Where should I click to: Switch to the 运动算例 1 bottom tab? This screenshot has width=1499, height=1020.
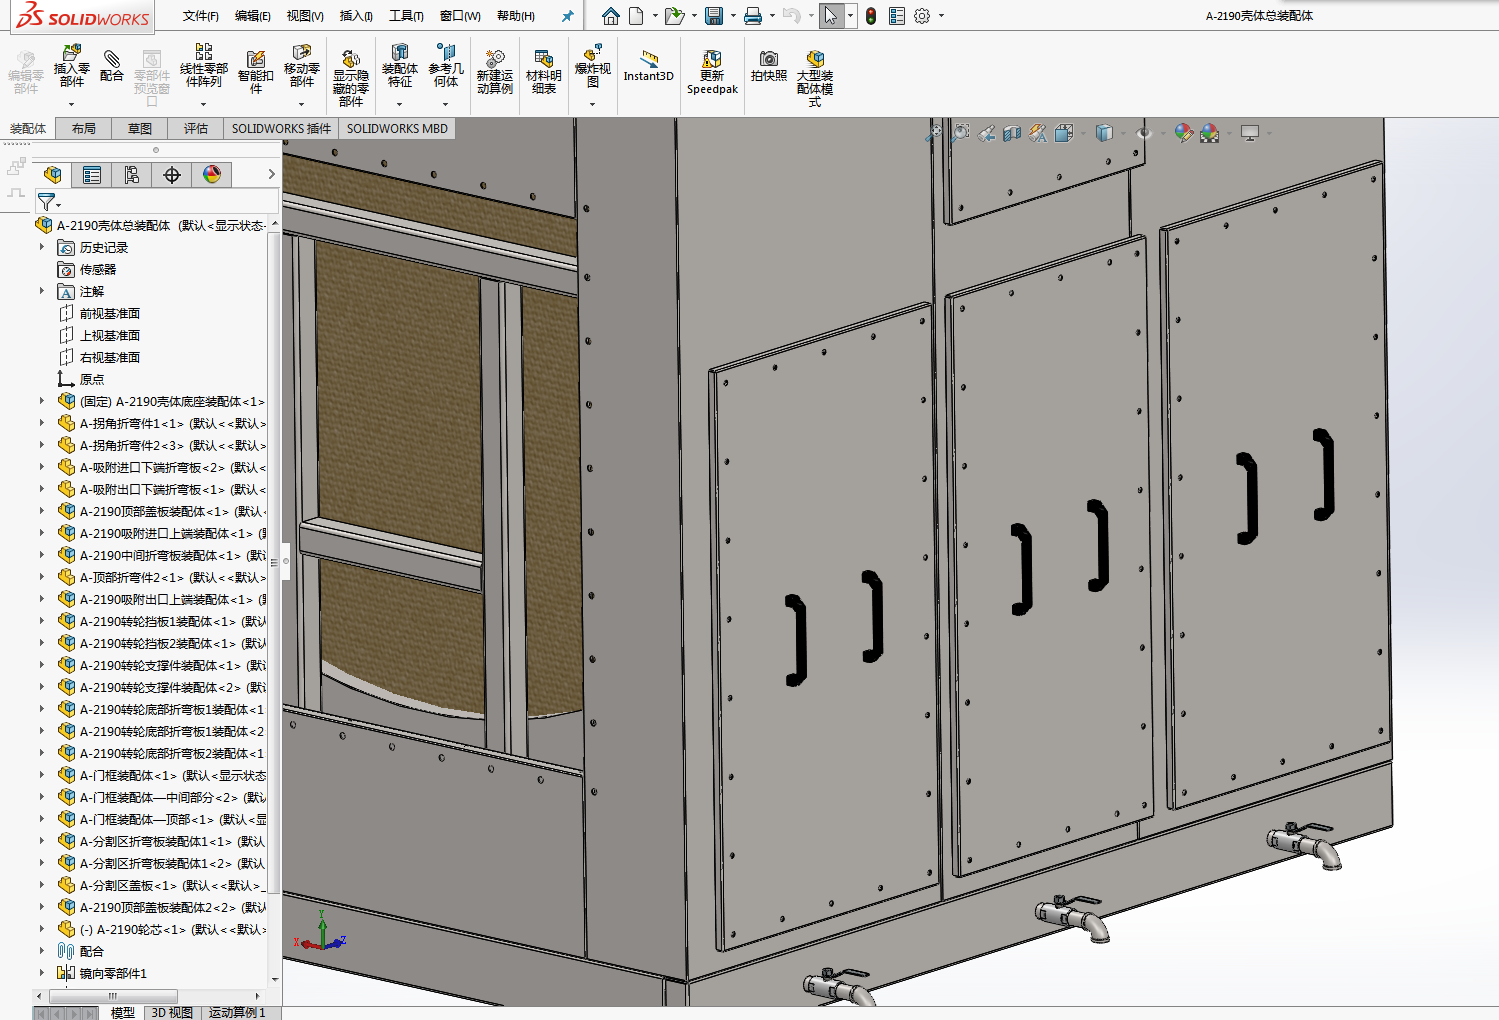[237, 1013]
